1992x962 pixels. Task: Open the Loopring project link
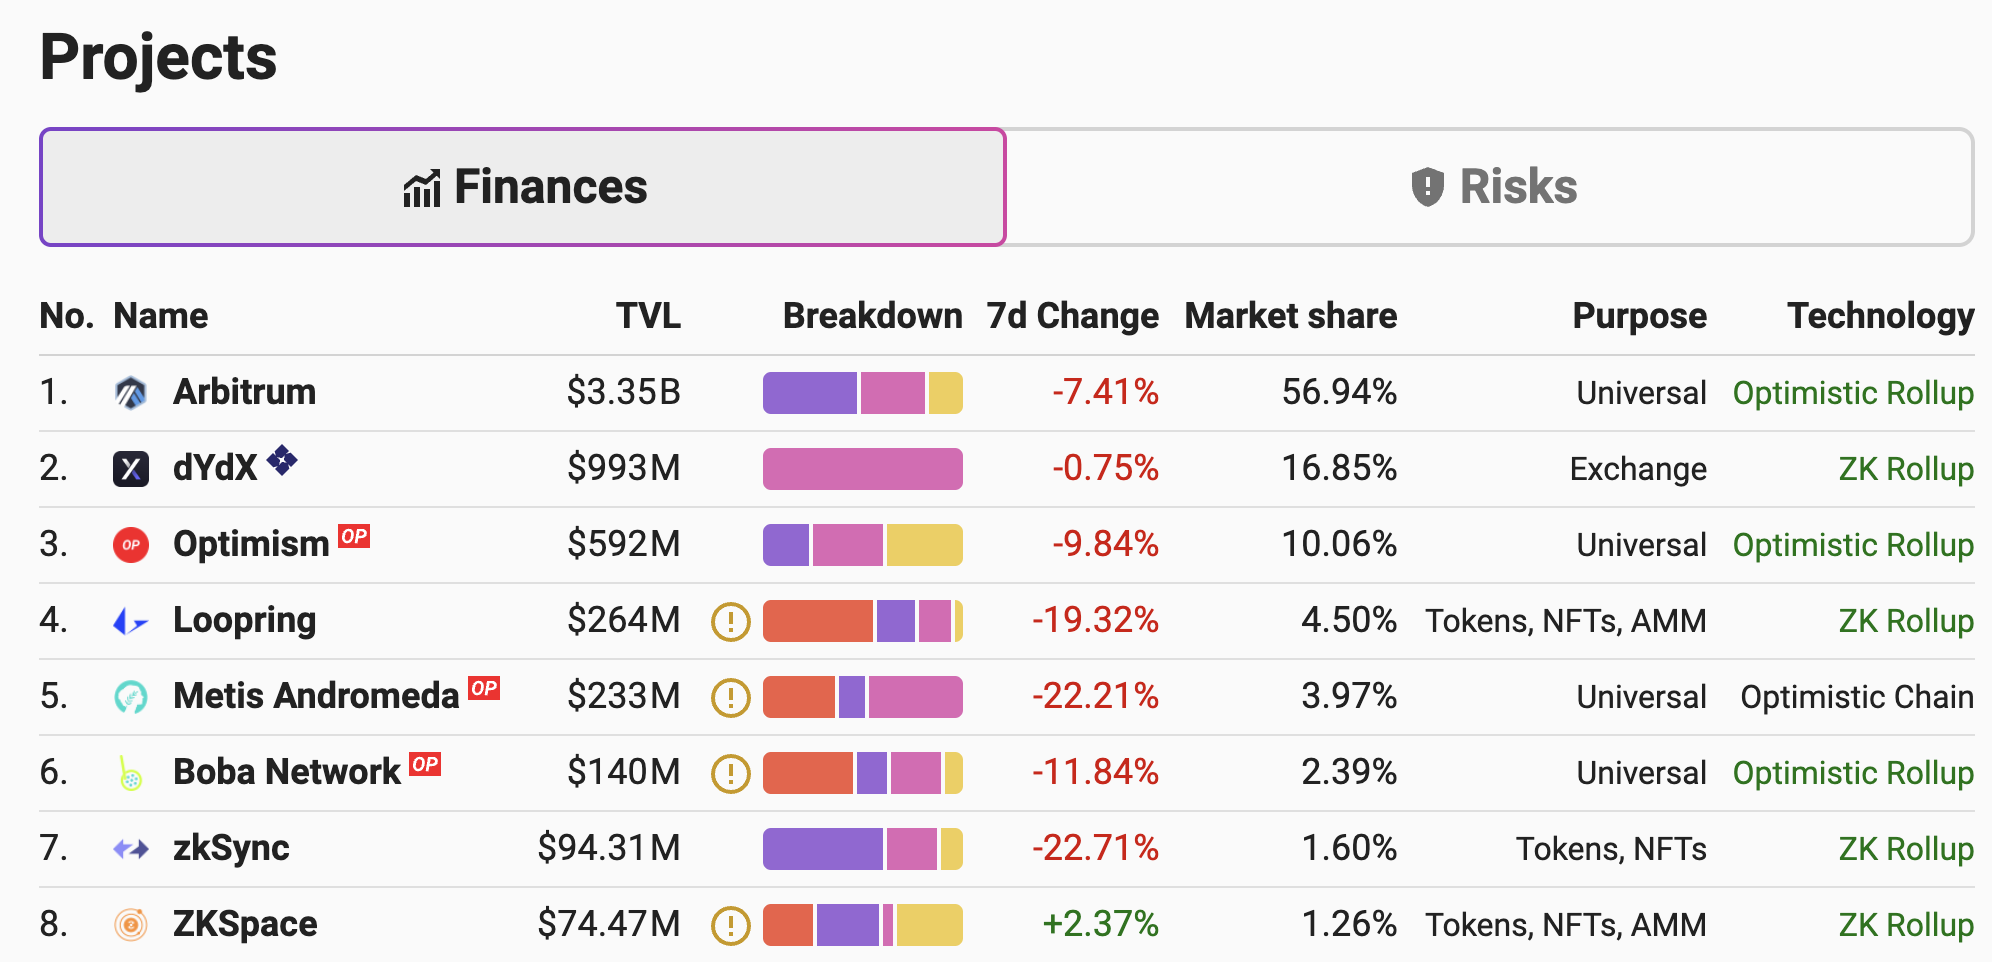244,620
